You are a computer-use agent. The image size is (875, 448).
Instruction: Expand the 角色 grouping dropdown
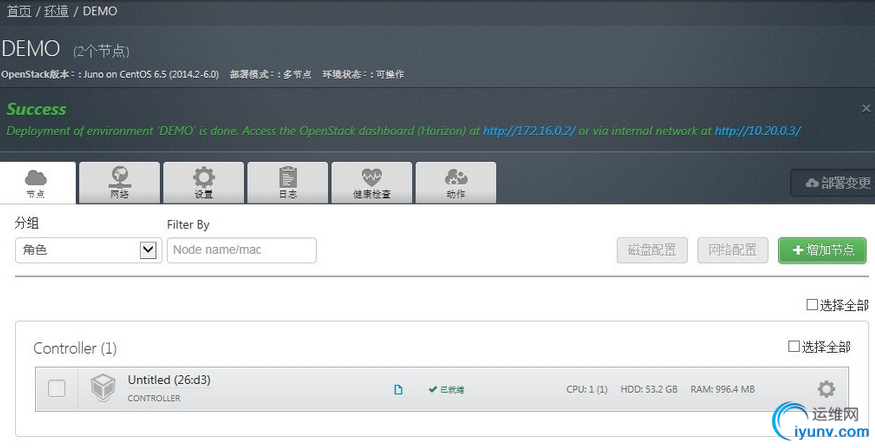point(88,250)
